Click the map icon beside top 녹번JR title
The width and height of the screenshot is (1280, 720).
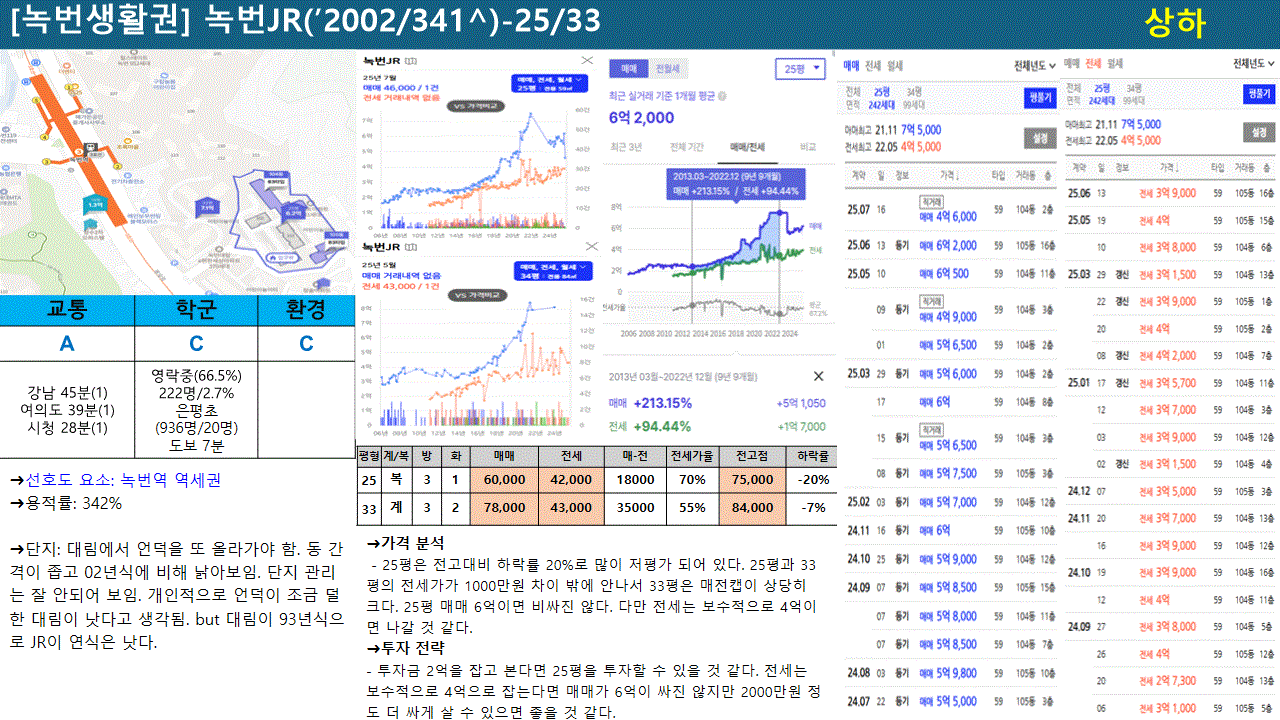click(412, 62)
